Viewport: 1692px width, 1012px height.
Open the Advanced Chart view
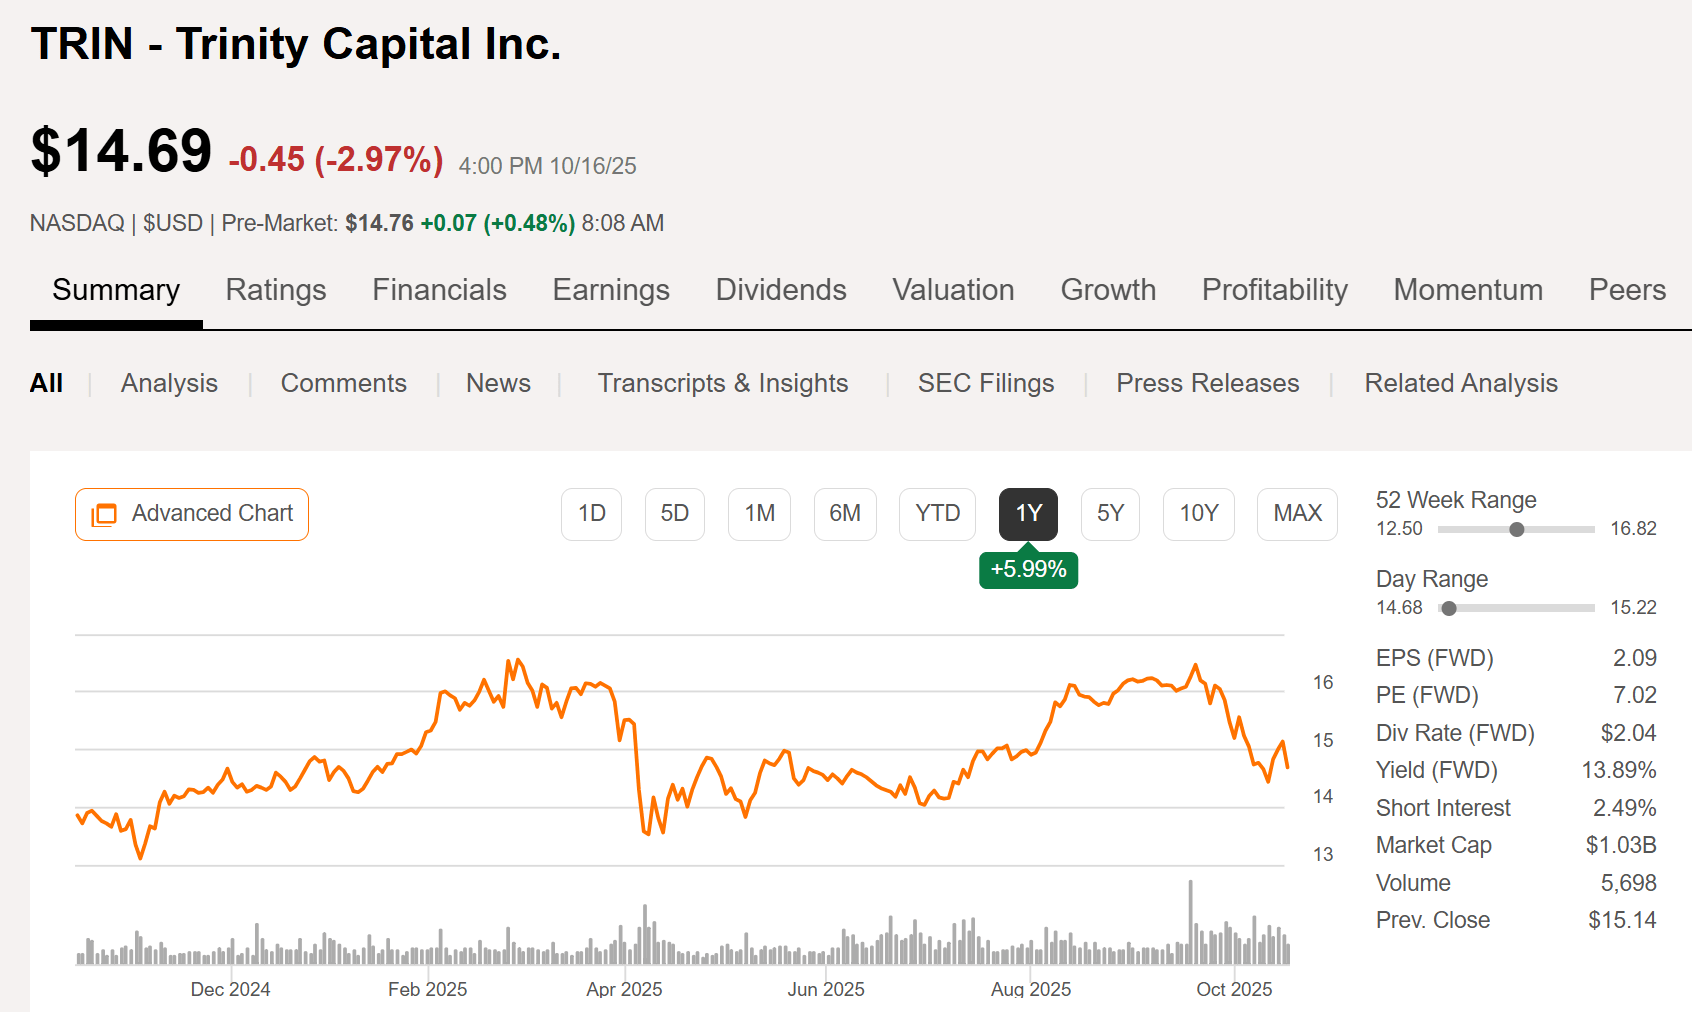tap(191, 514)
